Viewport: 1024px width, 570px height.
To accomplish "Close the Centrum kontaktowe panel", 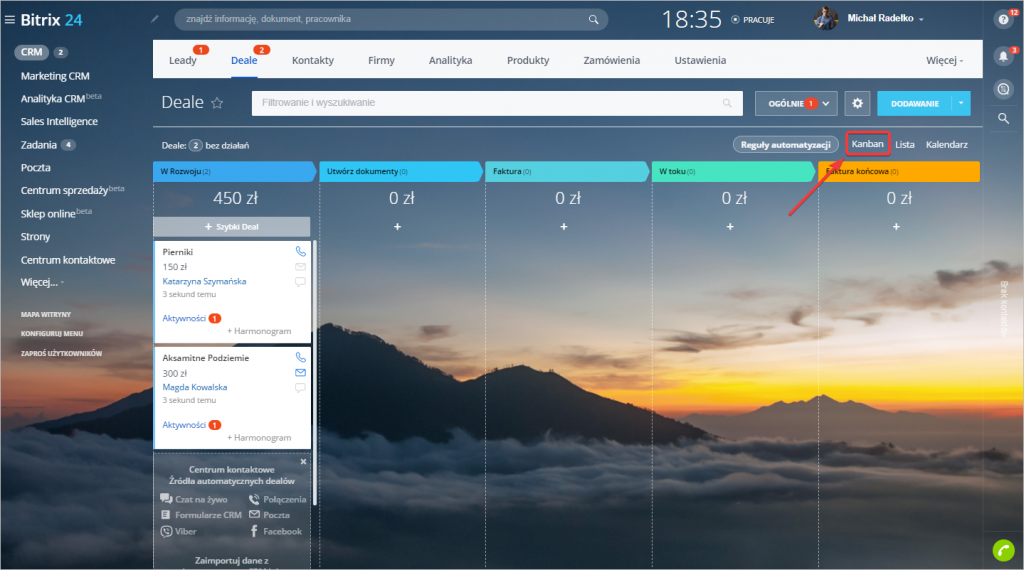I will [x=304, y=462].
